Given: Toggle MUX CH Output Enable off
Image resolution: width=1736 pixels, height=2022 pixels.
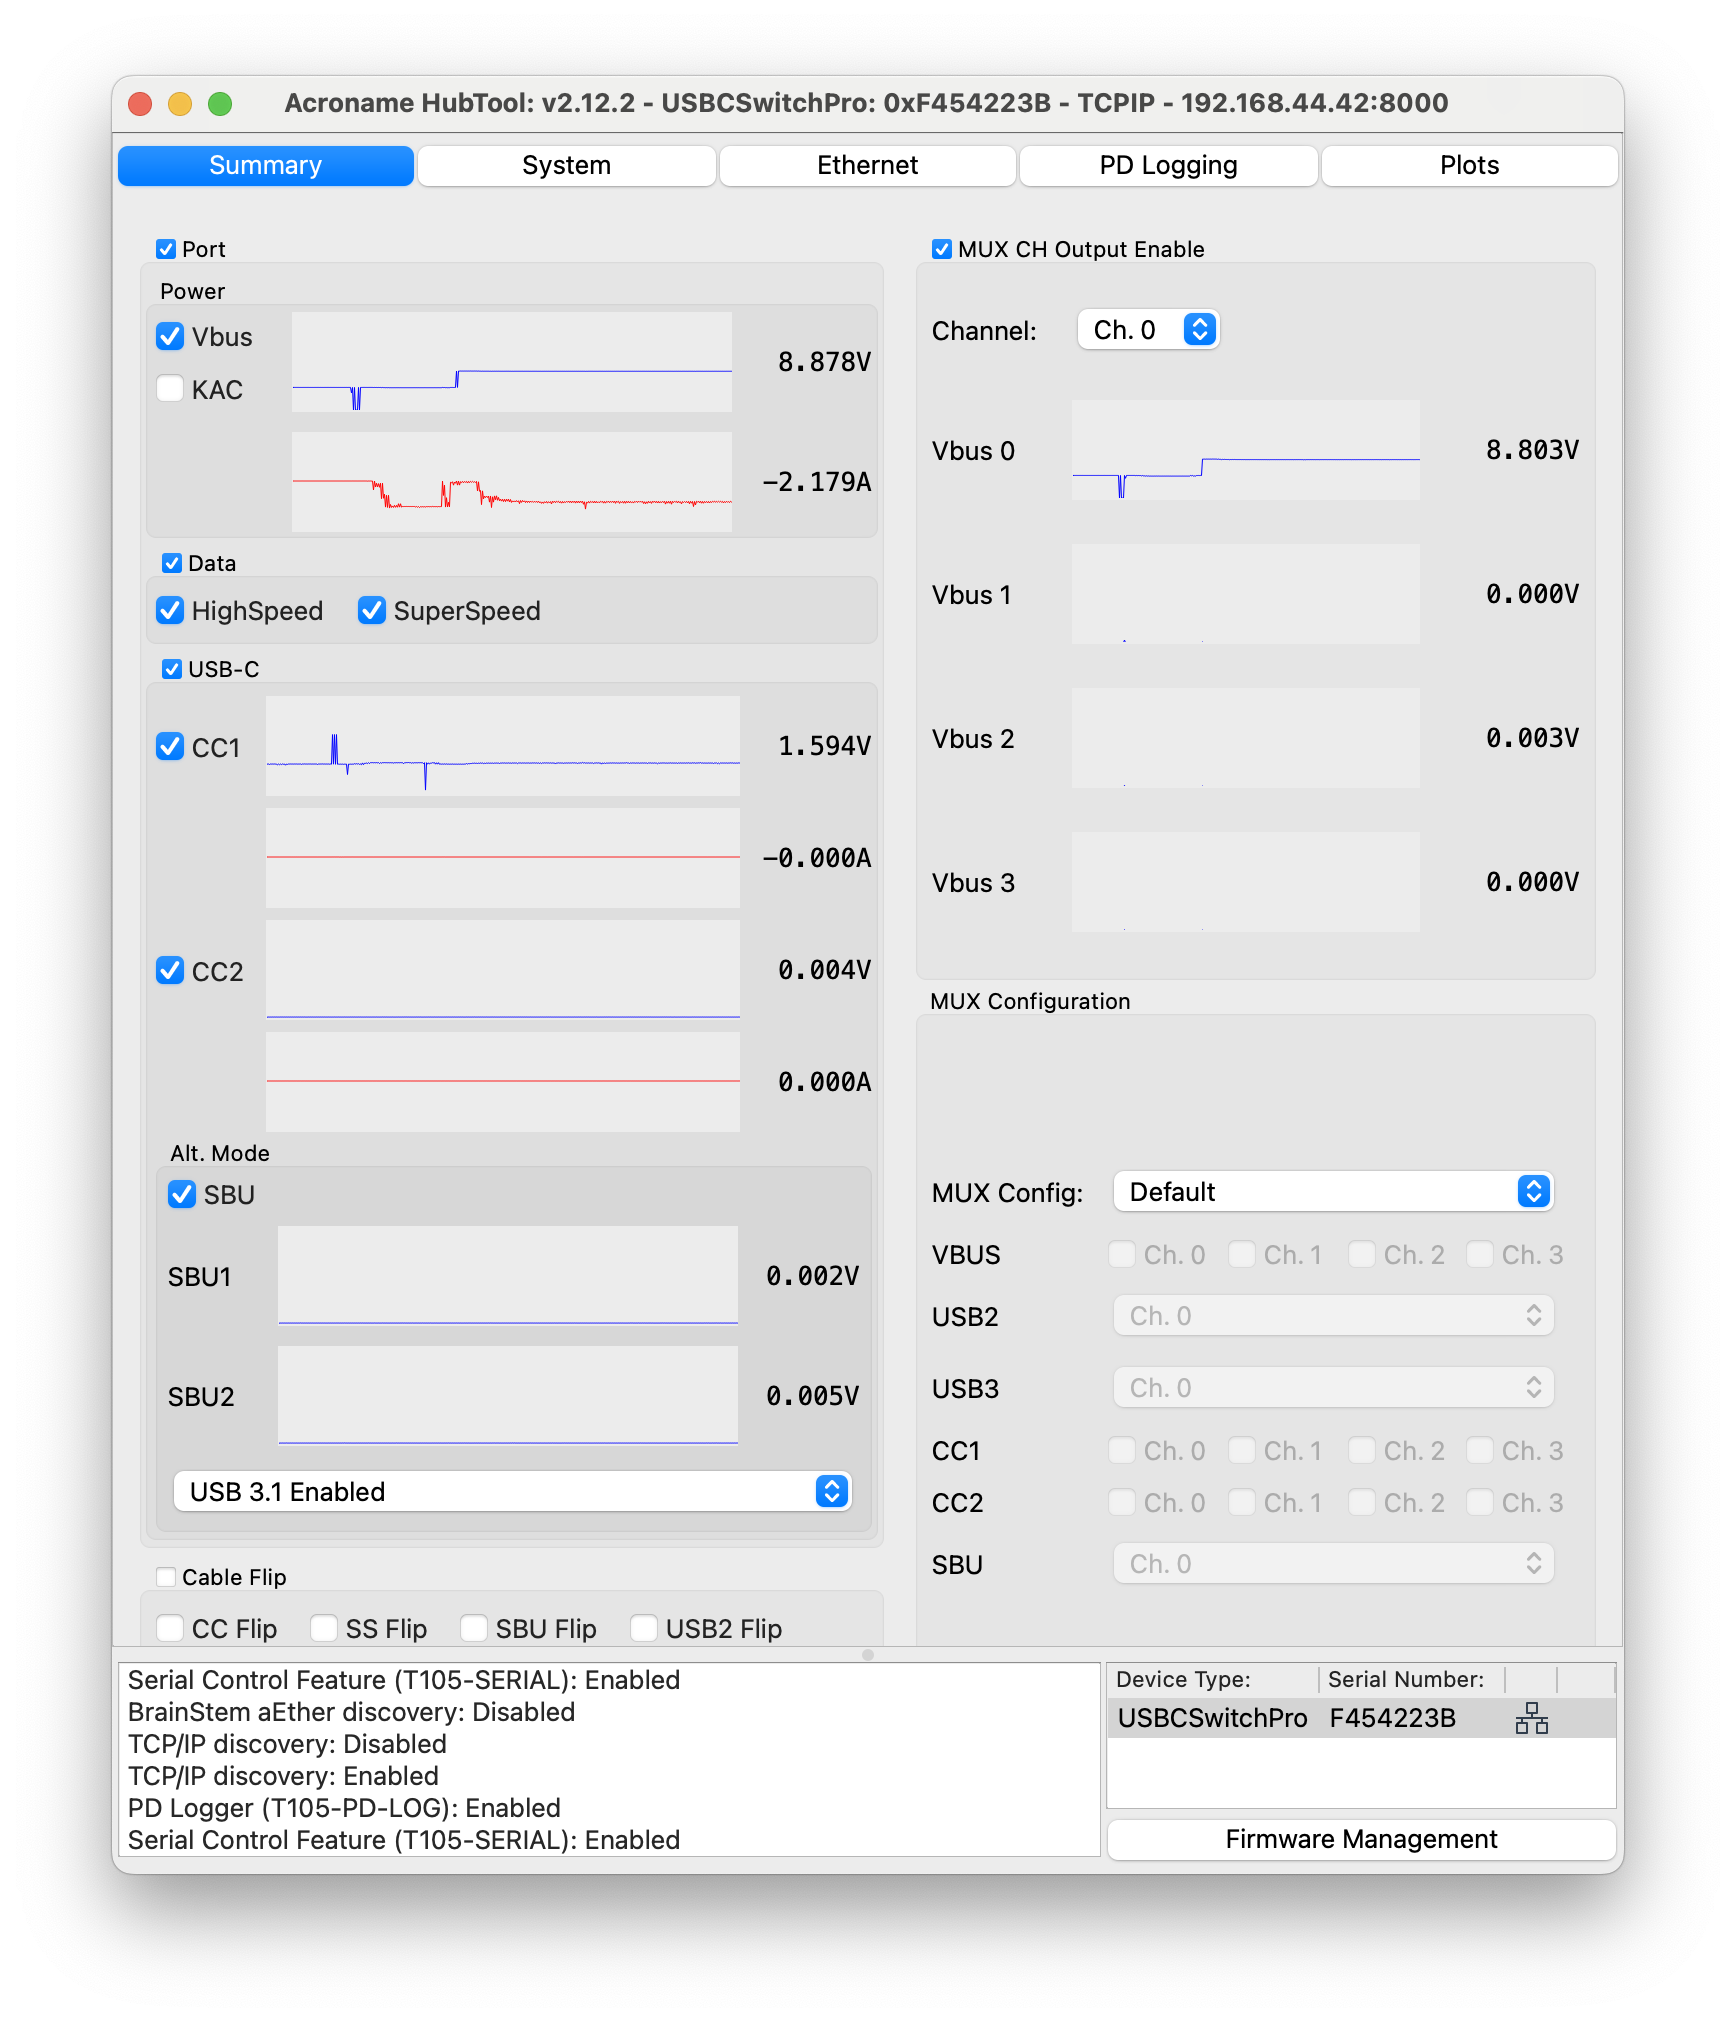Looking at the screenshot, I should pos(941,249).
